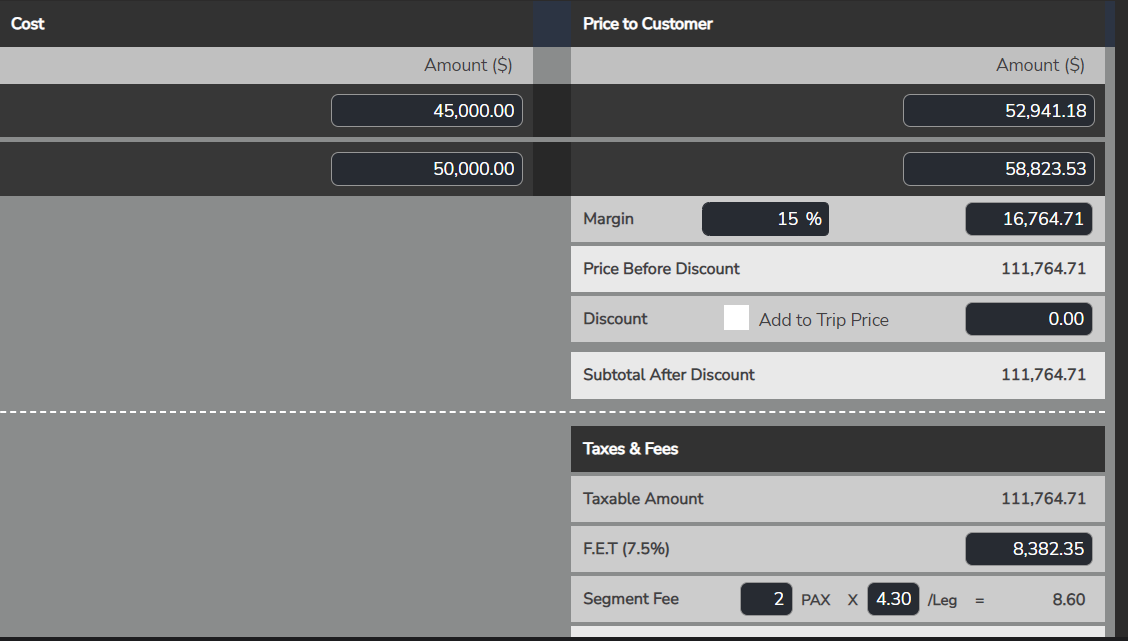This screenshot has height=641, width=1128.
Task: Click the Price Before Discount row
Action: click(837, 269)
